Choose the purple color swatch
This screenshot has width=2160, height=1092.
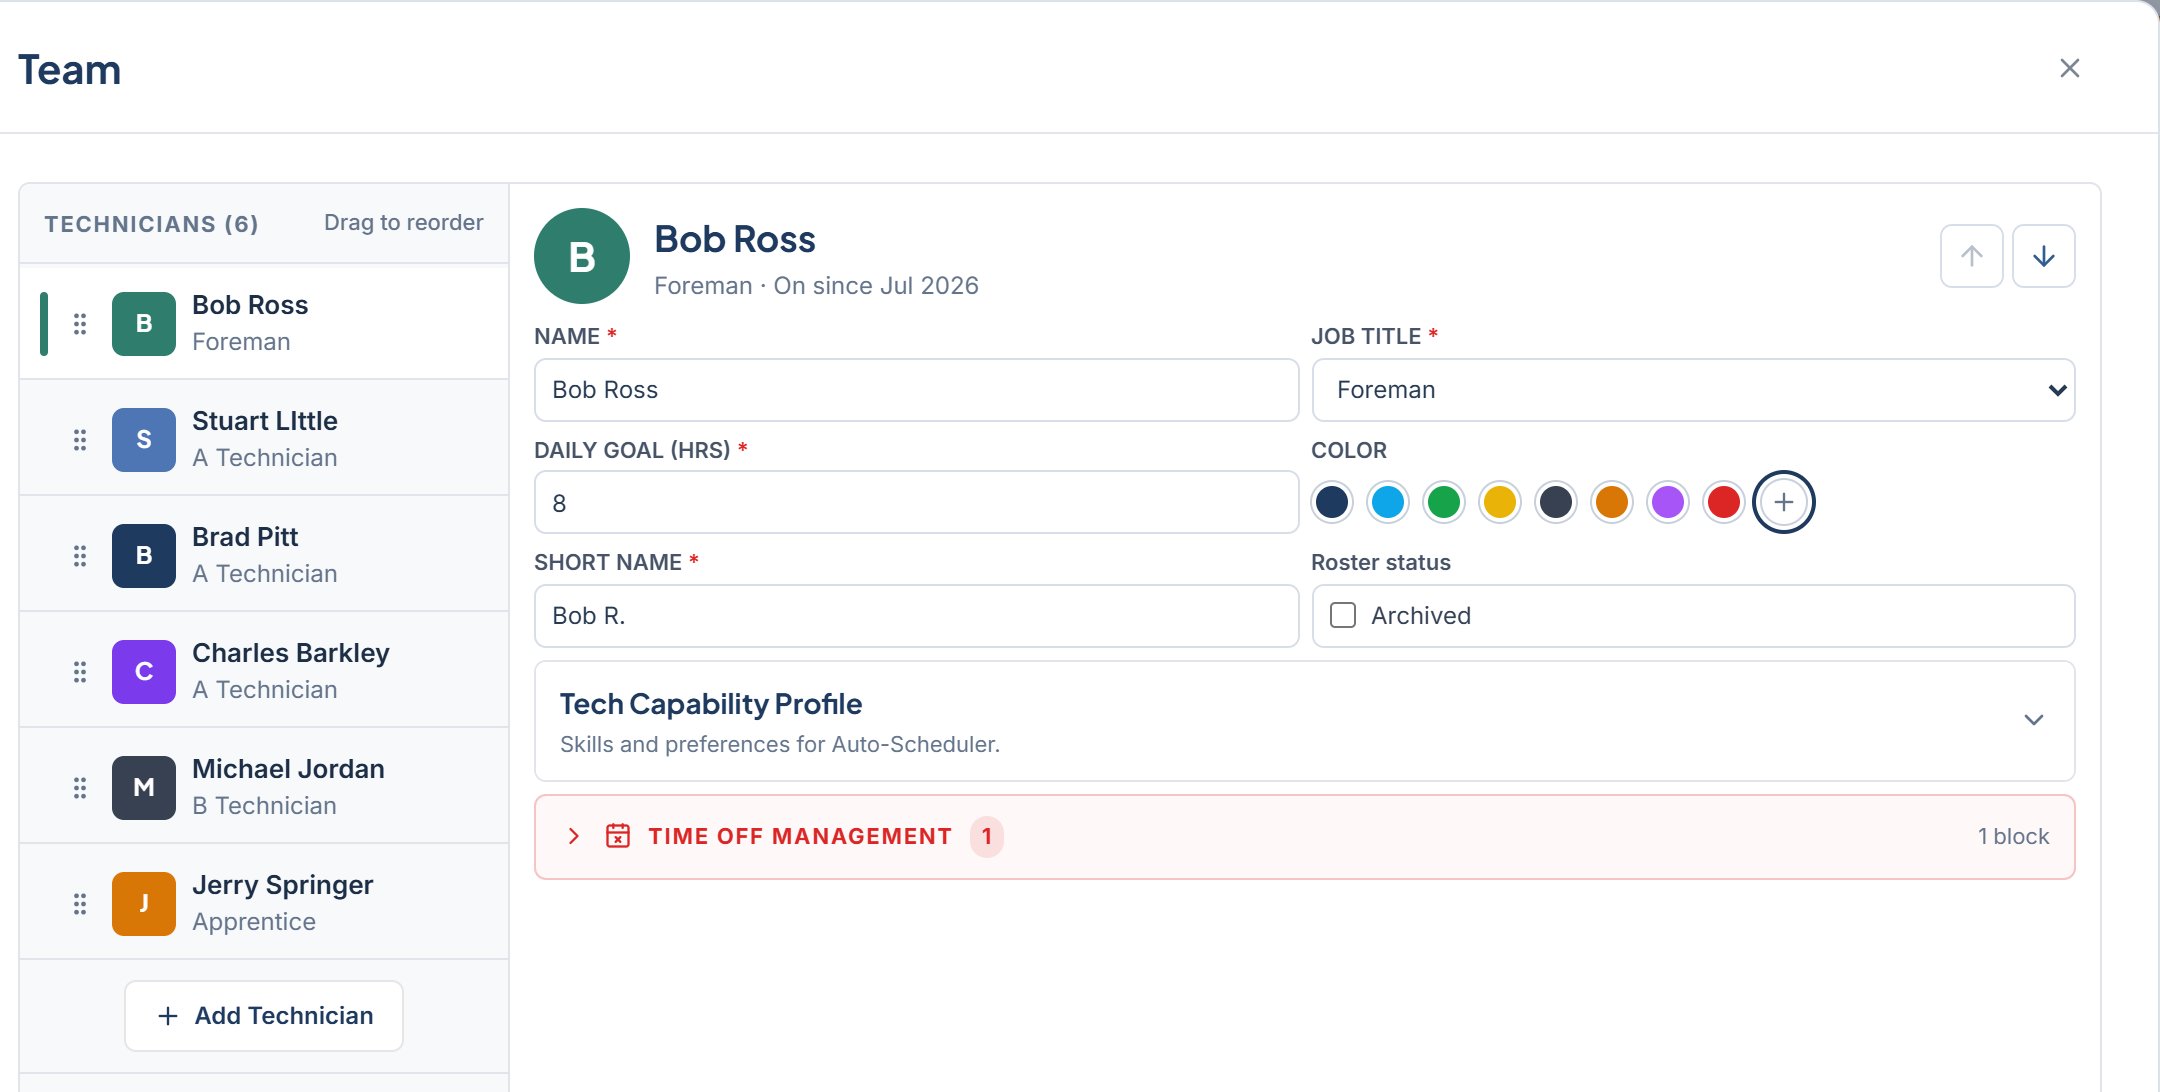1668,502
